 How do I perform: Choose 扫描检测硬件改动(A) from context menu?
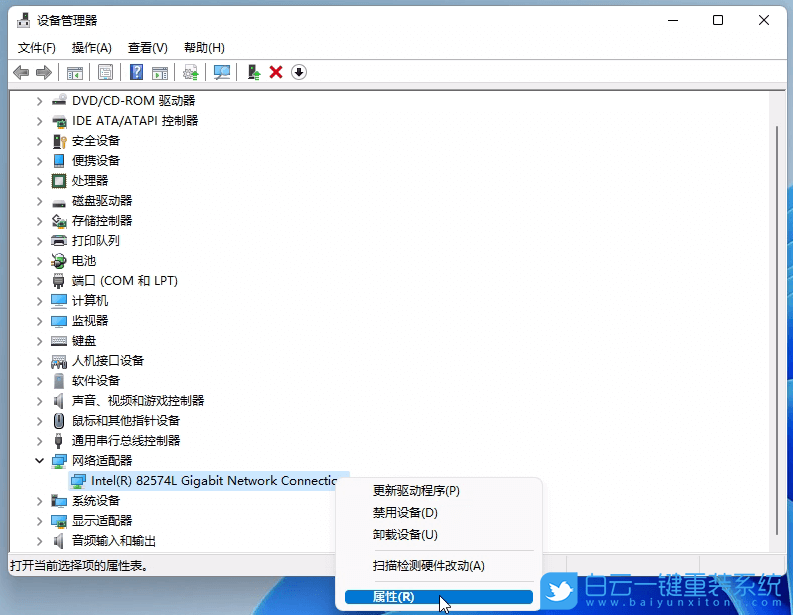[438, 565]
